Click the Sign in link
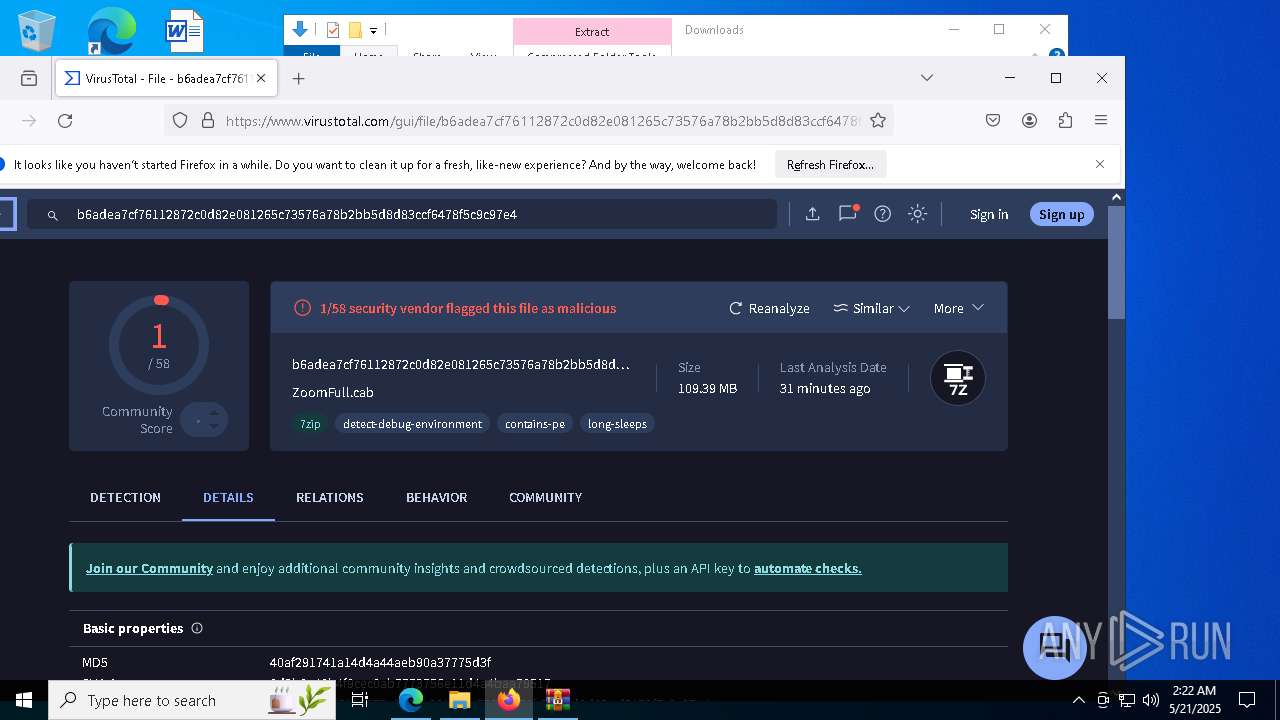 [x=989, y=214]
